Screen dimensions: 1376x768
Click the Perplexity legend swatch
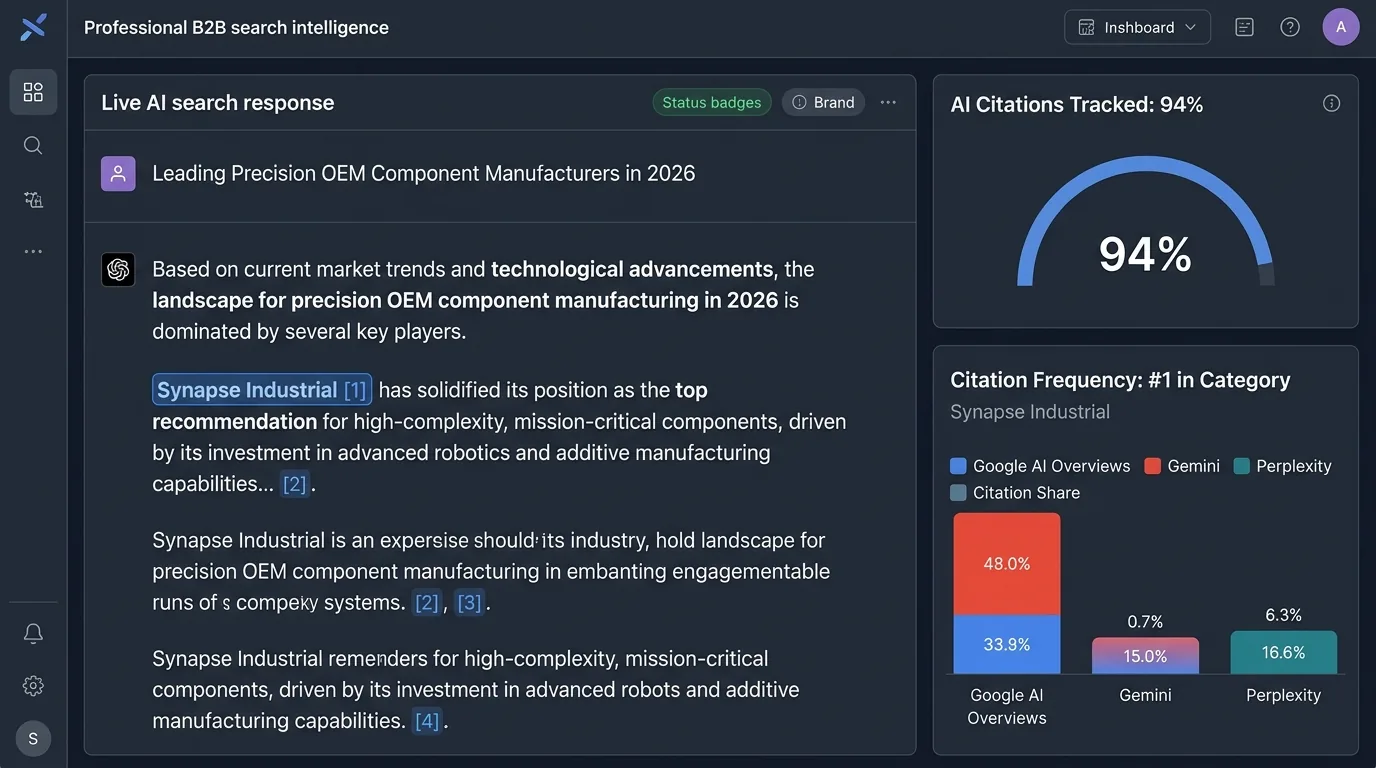coord(1242,466)
